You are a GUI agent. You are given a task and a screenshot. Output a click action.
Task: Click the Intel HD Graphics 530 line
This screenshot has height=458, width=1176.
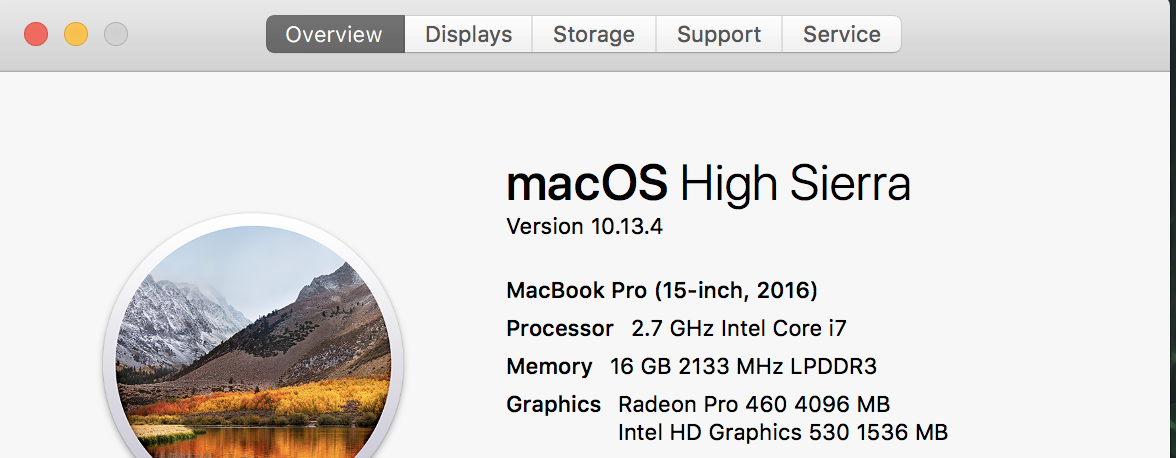(x=782, y=432)
